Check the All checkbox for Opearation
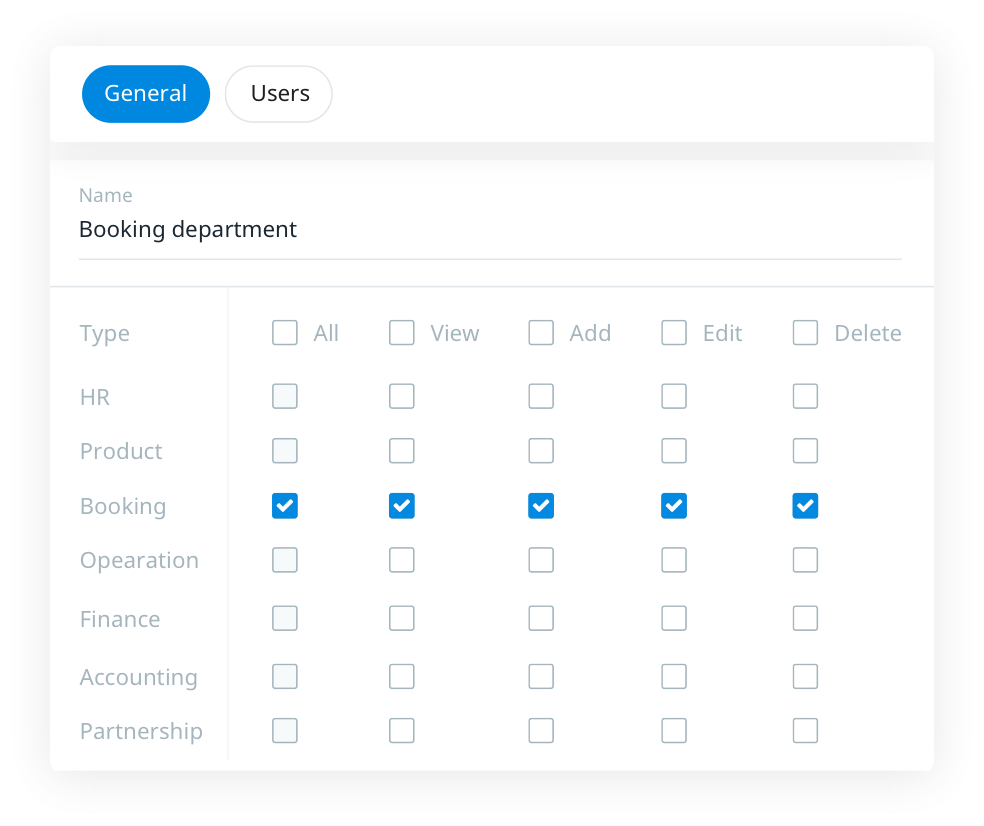This screenshot has height=826, width=984. (285, 560)
